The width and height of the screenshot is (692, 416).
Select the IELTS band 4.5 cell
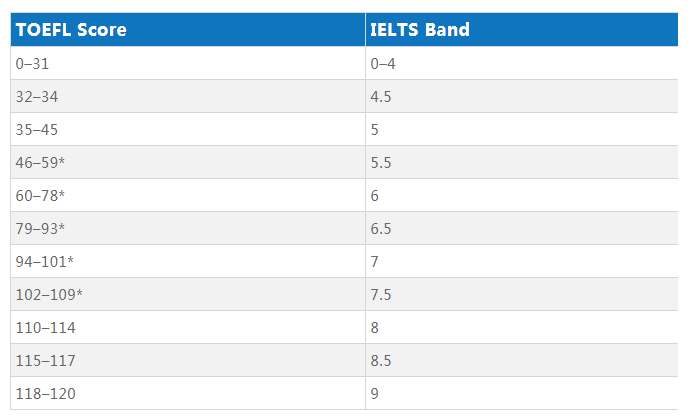(522, 96)
